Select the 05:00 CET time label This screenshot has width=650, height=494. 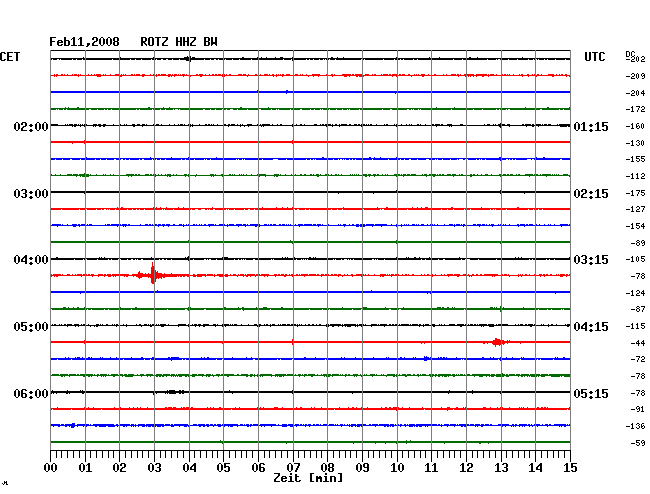coord(31,327)
